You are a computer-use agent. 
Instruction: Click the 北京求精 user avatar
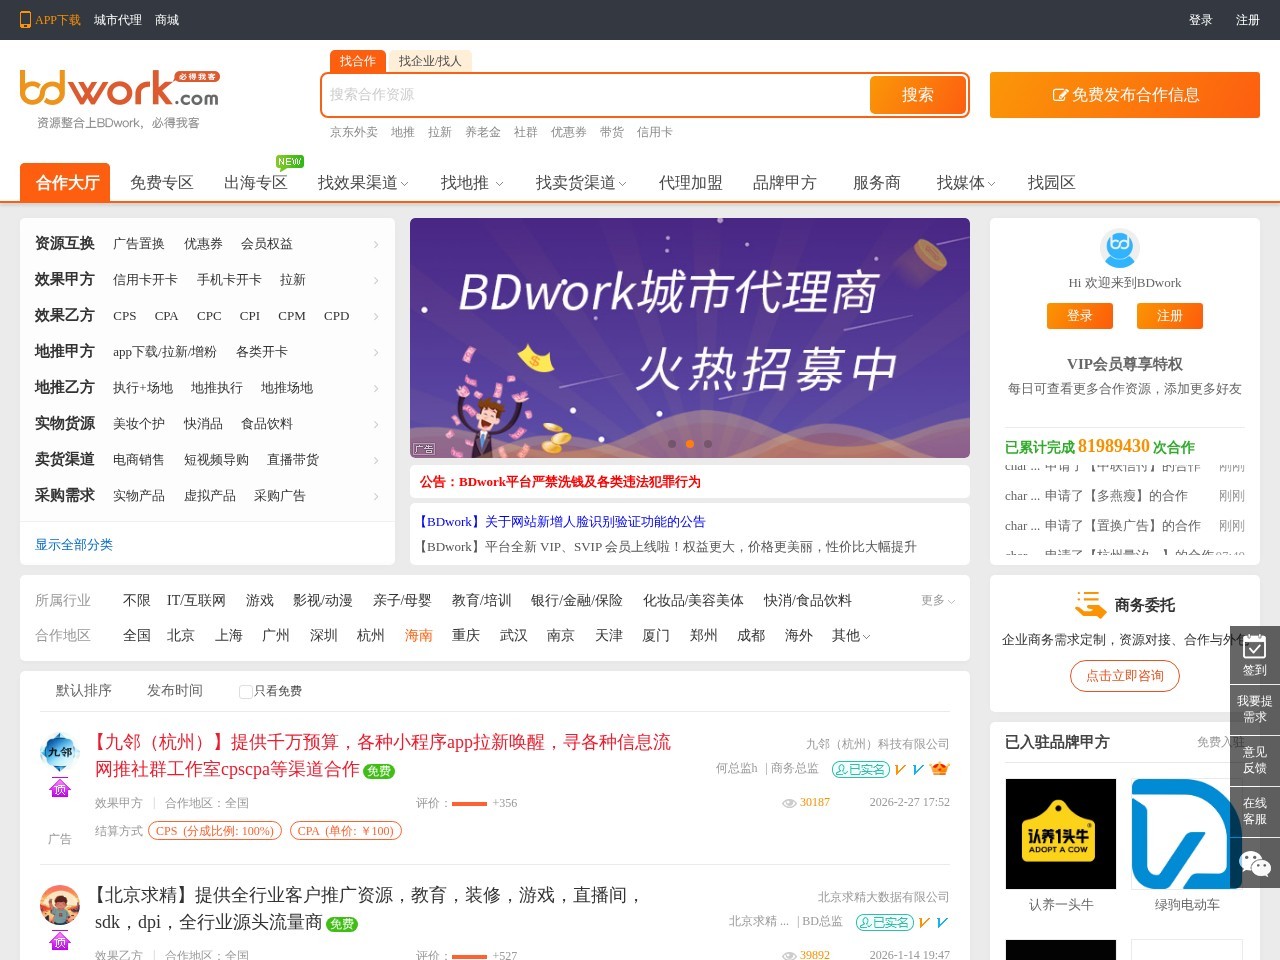(x=60, y=905)
